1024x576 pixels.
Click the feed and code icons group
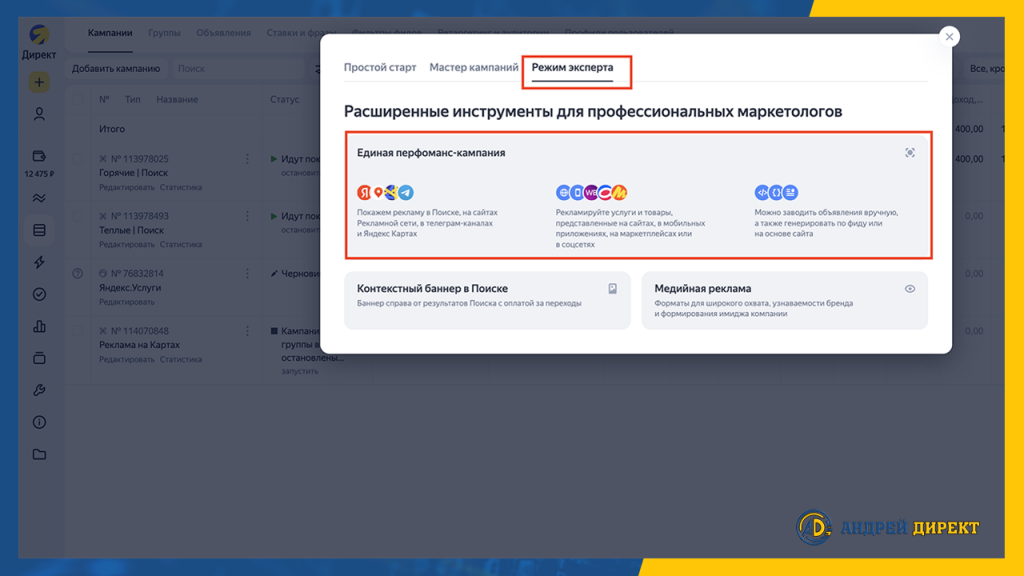tap(776, 193)
